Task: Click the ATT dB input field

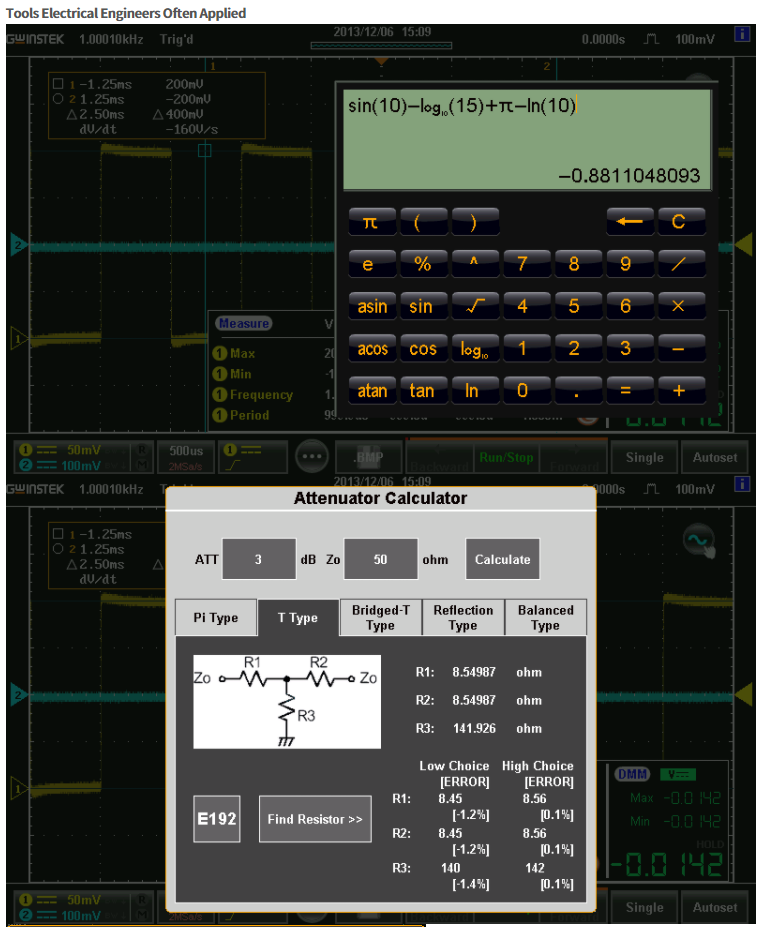Action: click(x=258, y=560)
